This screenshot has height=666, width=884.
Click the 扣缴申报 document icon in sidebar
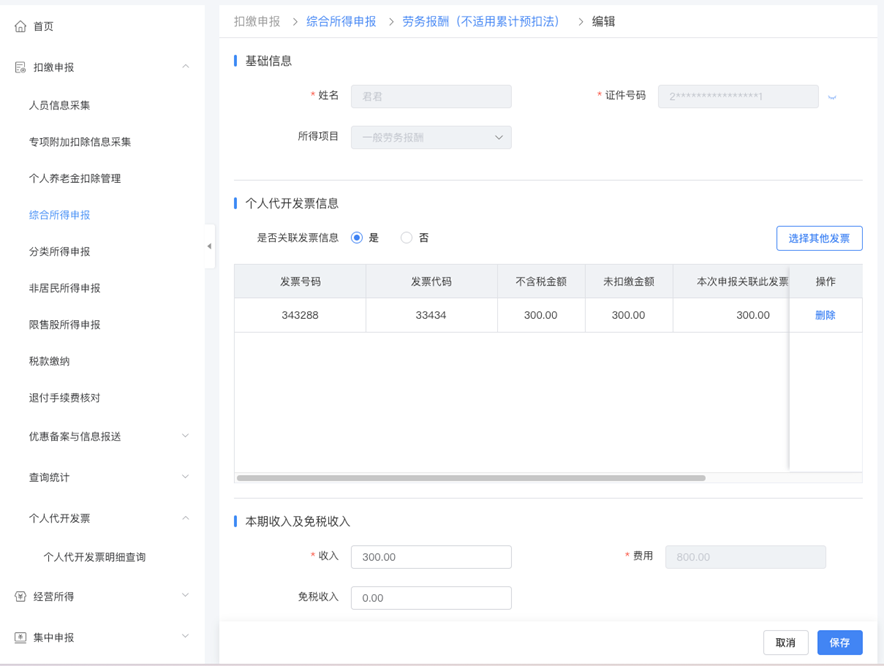18,68
